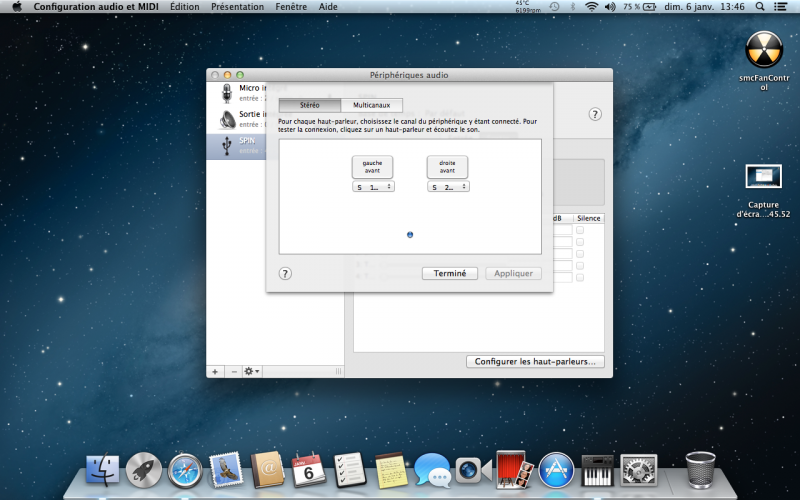Image resolution: width=800 pixels, height=500 pixels.
Task: Test the droite avant speaker
Action: click(x=447, y=167)
